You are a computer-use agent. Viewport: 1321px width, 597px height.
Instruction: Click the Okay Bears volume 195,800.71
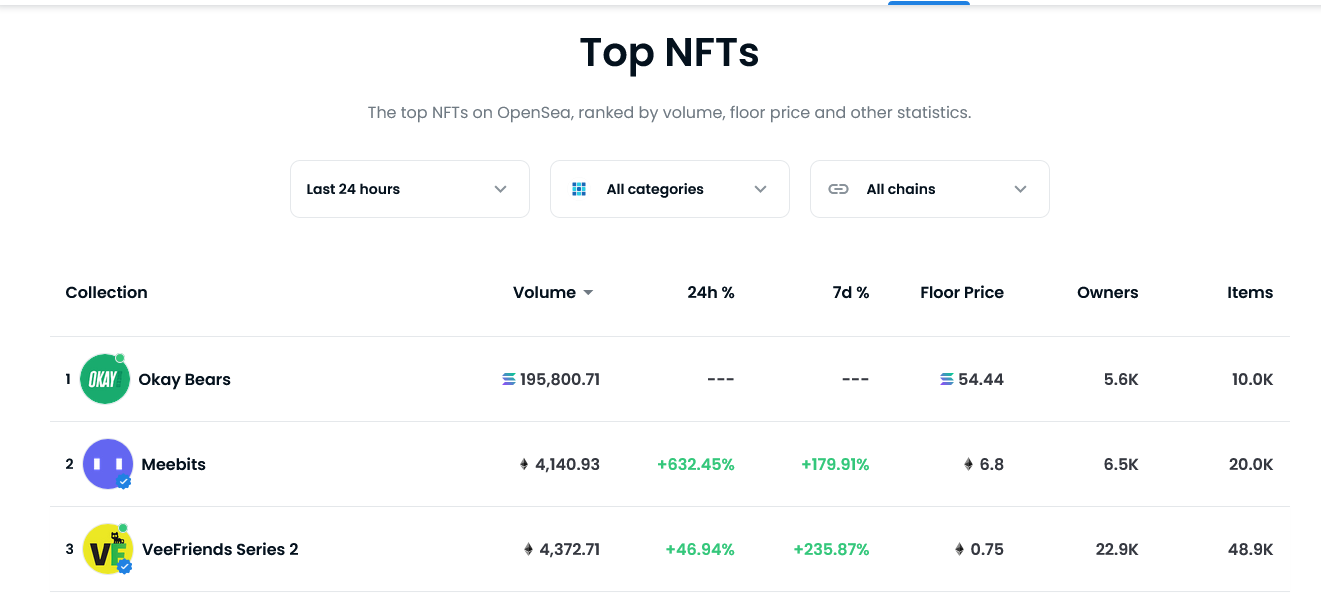pyautogui.click(x=560, y=379)
